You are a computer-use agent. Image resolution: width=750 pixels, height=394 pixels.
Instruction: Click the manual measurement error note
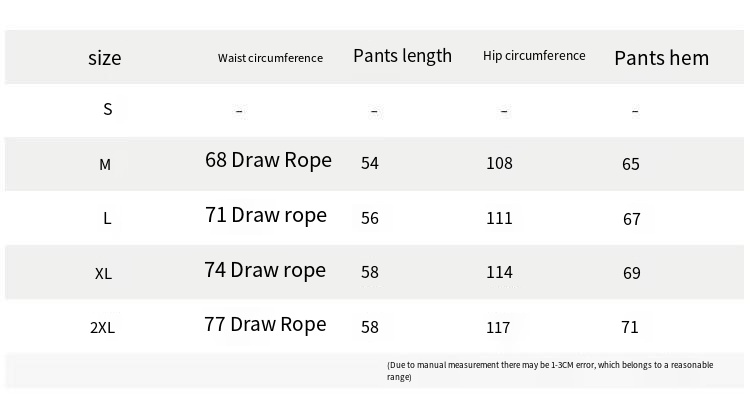pos(550,371)
